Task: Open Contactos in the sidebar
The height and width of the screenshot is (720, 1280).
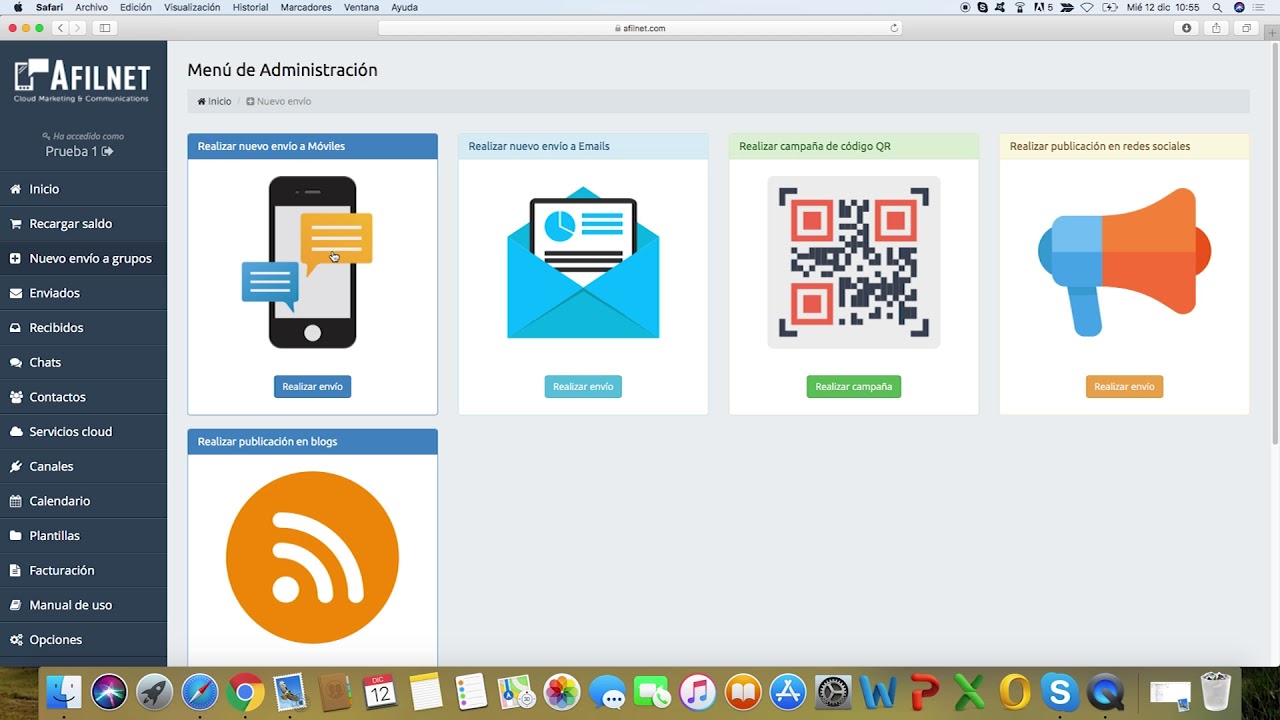Action: [83, 397]
